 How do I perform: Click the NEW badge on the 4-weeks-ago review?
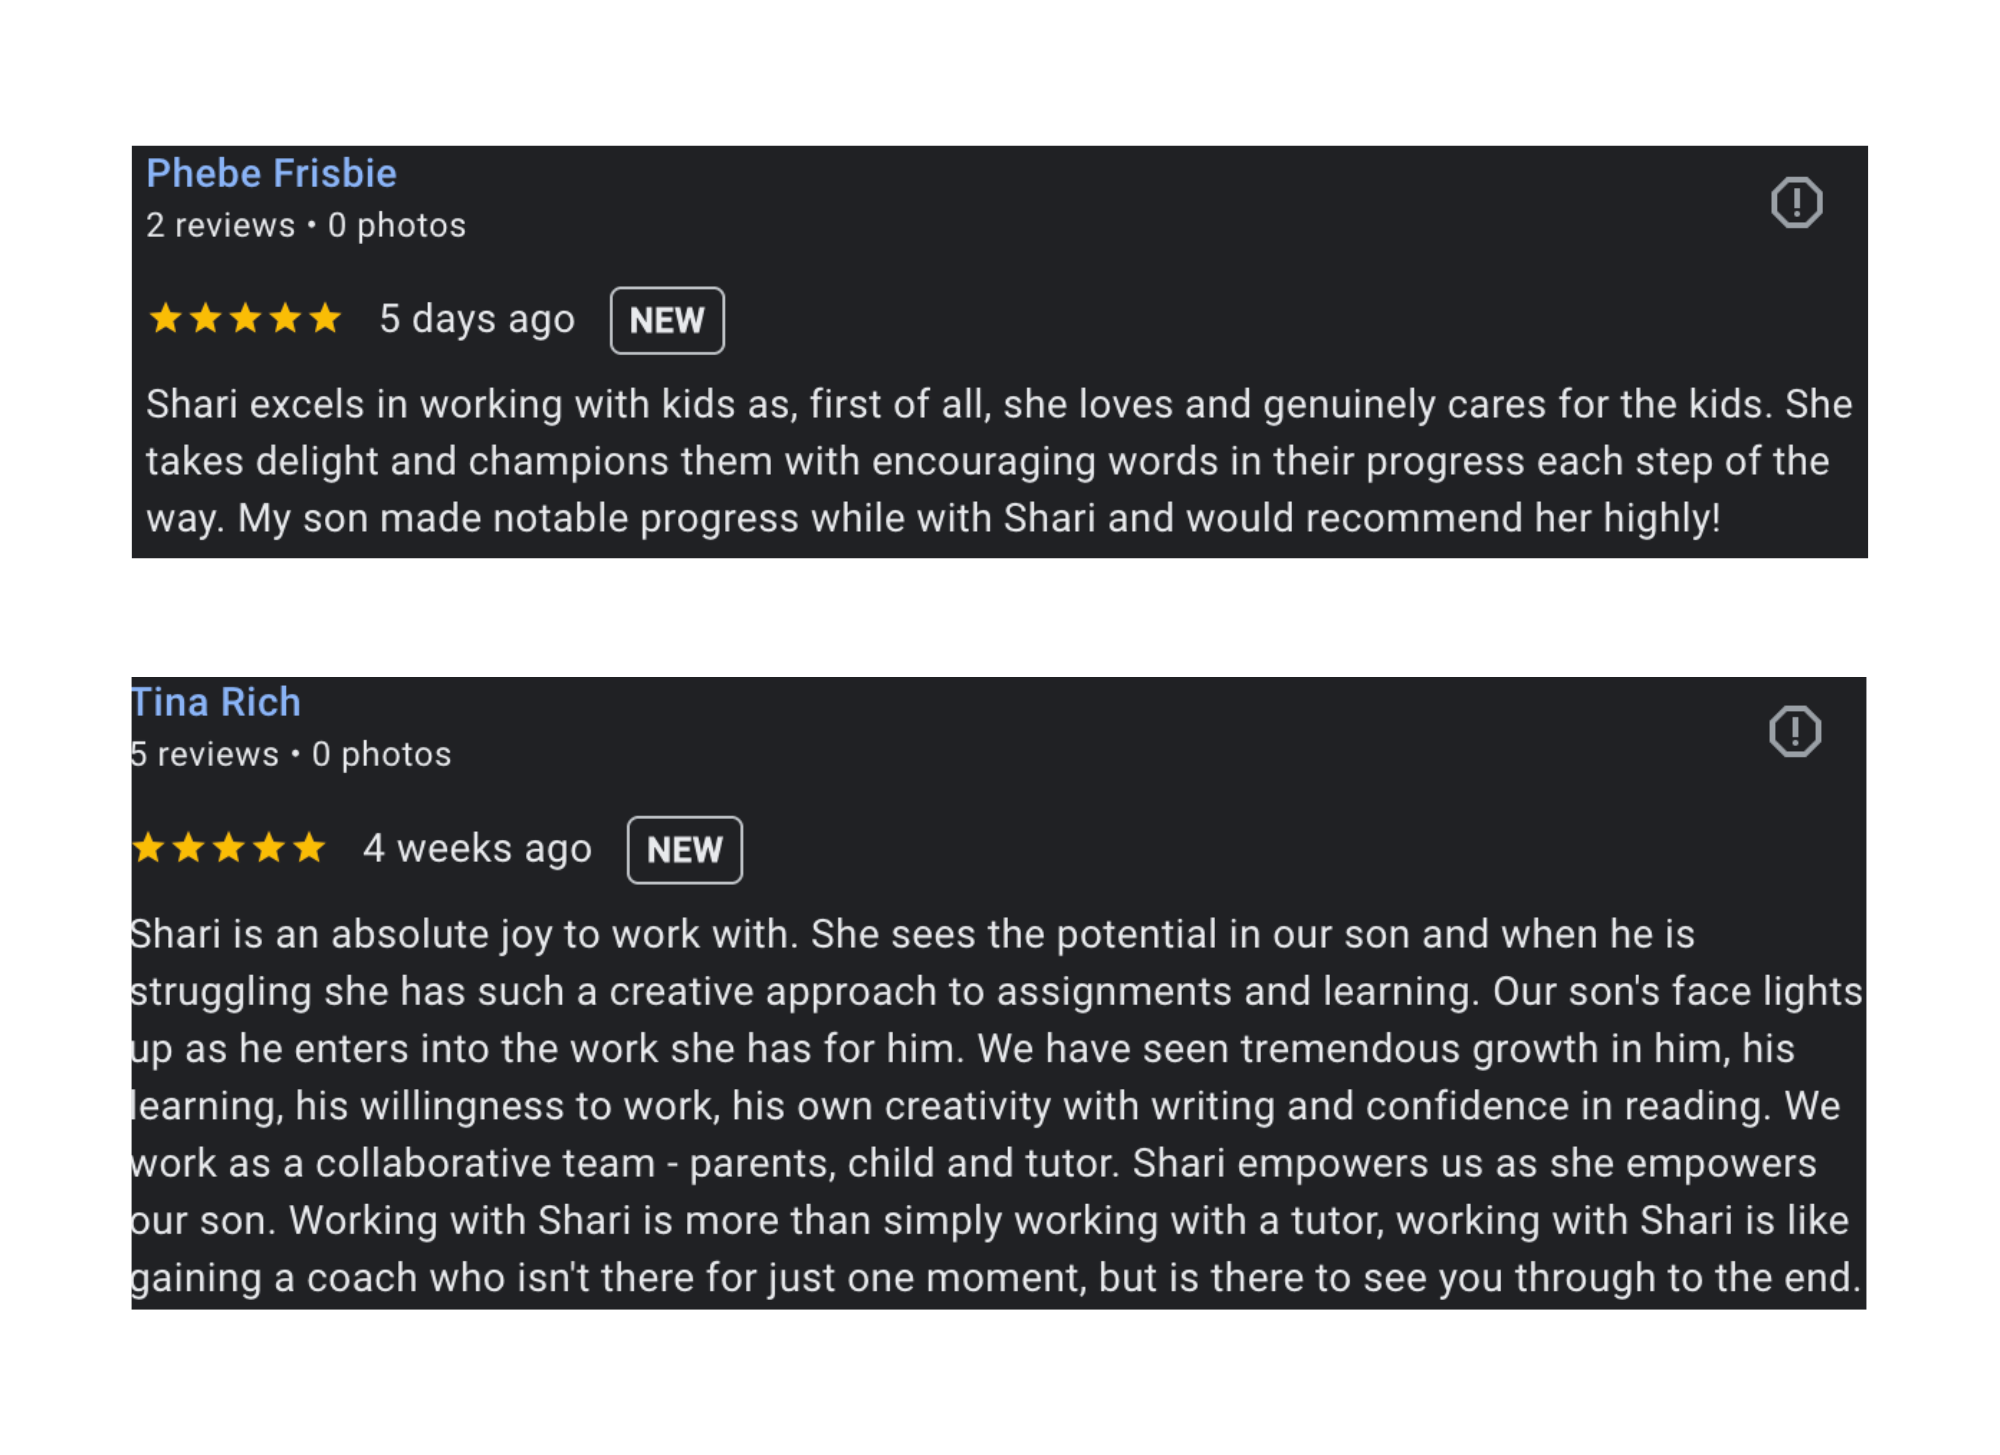point(684,850)
